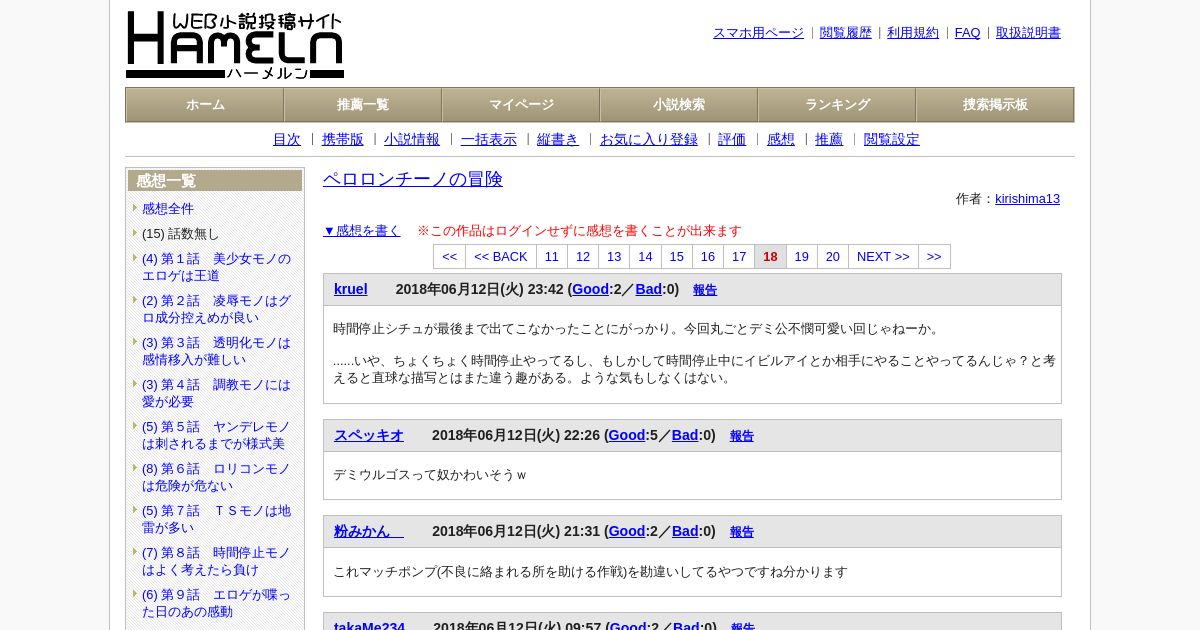Switch to 携帯版 link
The height and width of the screenshot is (630, 1200).
click(343, 140)
